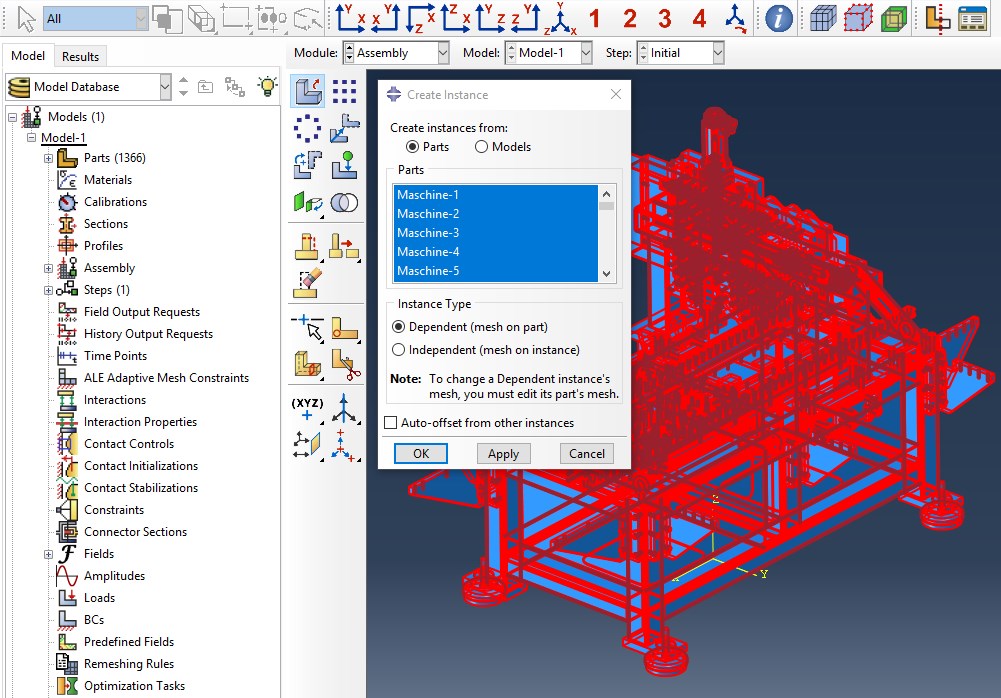Open the selection filter All dropdown
Viewport: 1001px width, 698px height.
tap(141, 19)
